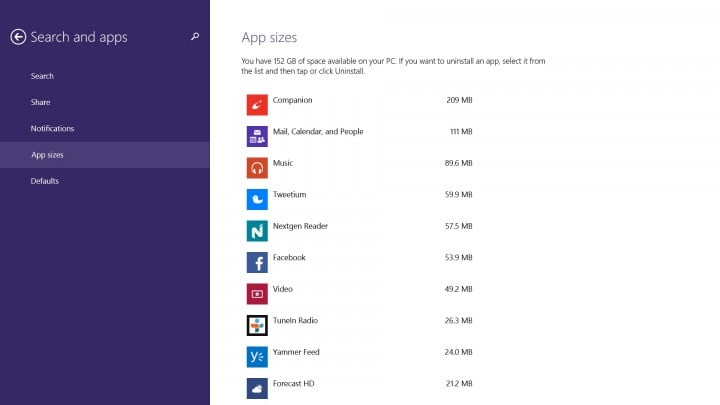Click the TuneIn Radio name
This screenshot has height=405, width=720.
coord(295,321)
